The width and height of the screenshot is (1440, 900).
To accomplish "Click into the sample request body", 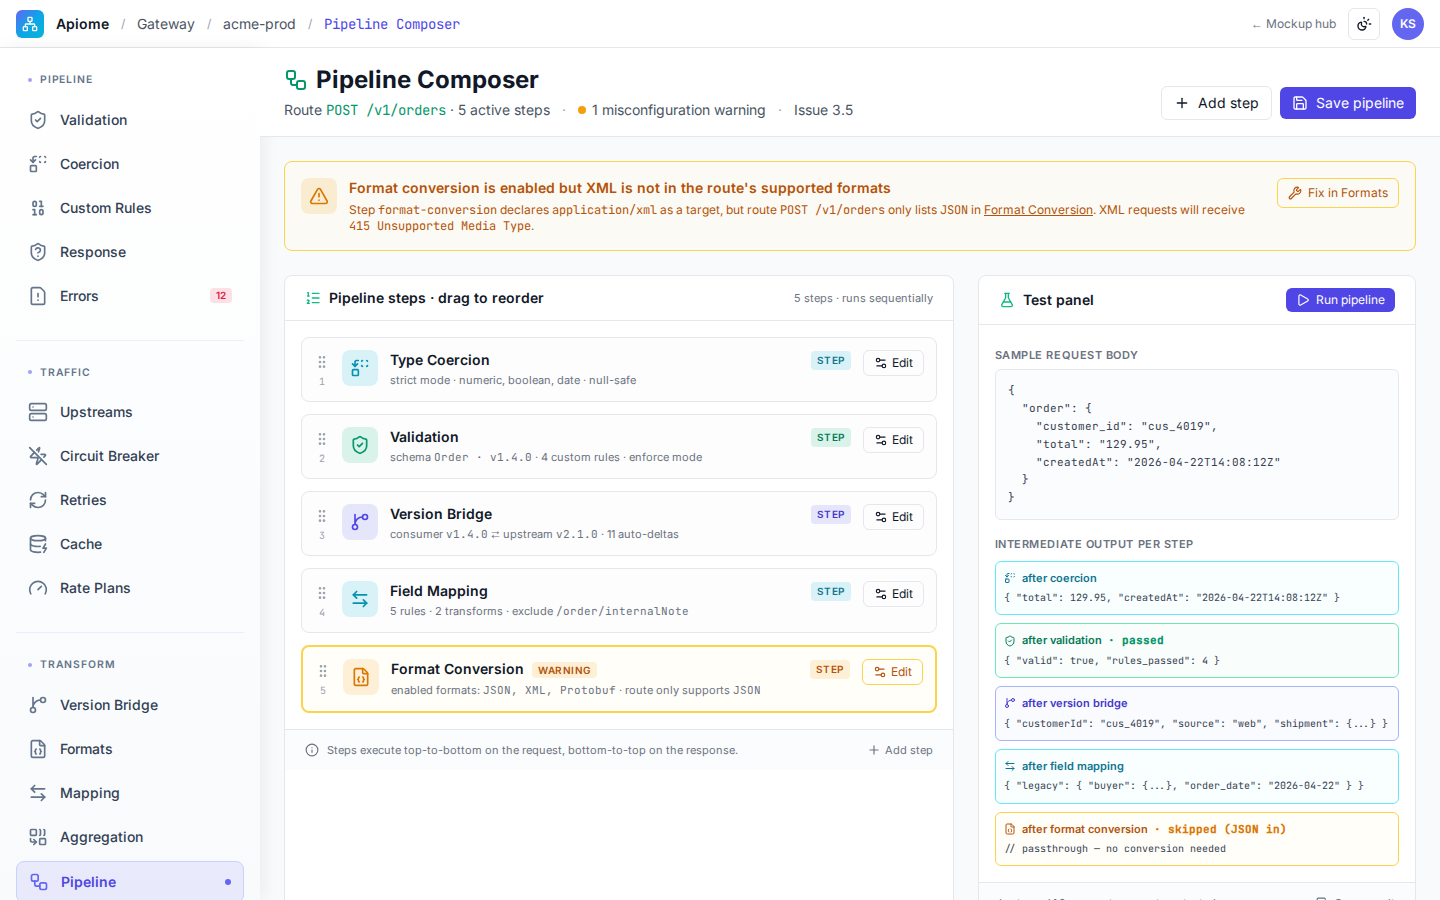I will (1197, 444).
